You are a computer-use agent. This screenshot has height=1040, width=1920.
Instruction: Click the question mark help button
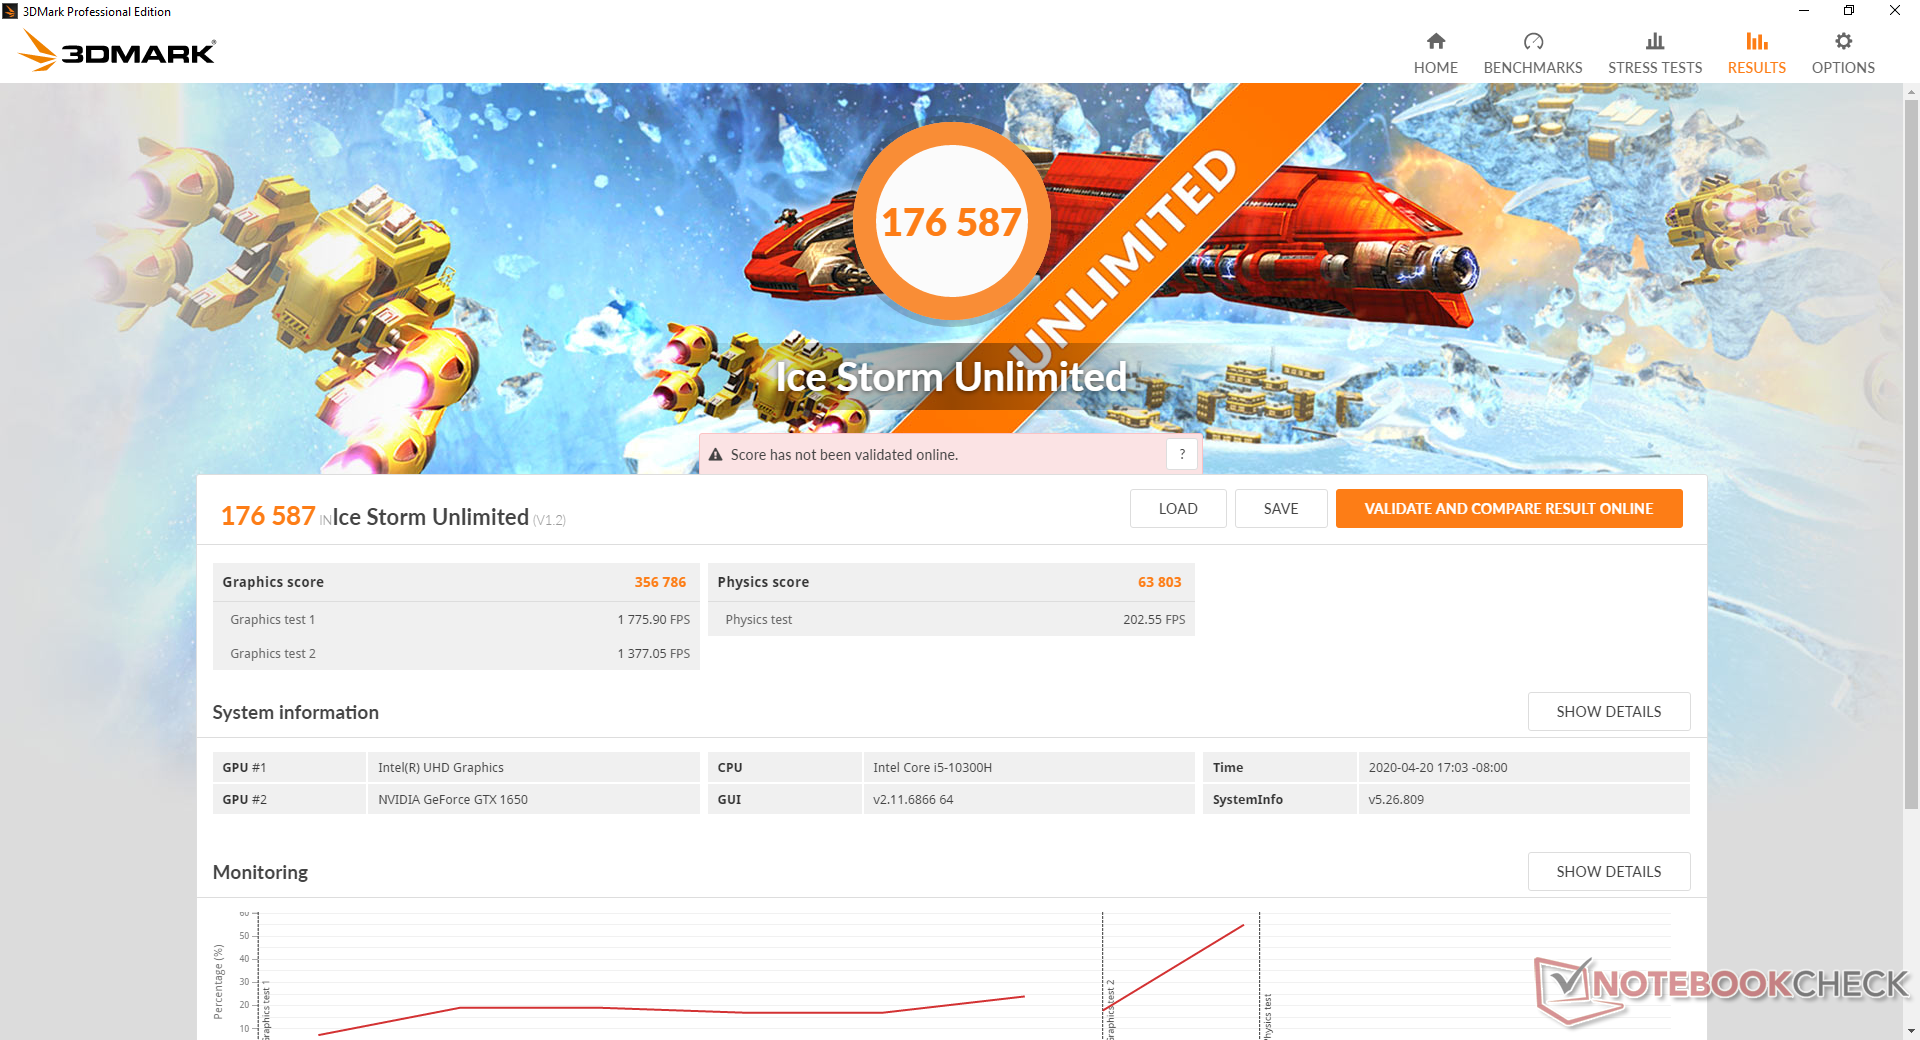pos(1182,454)
